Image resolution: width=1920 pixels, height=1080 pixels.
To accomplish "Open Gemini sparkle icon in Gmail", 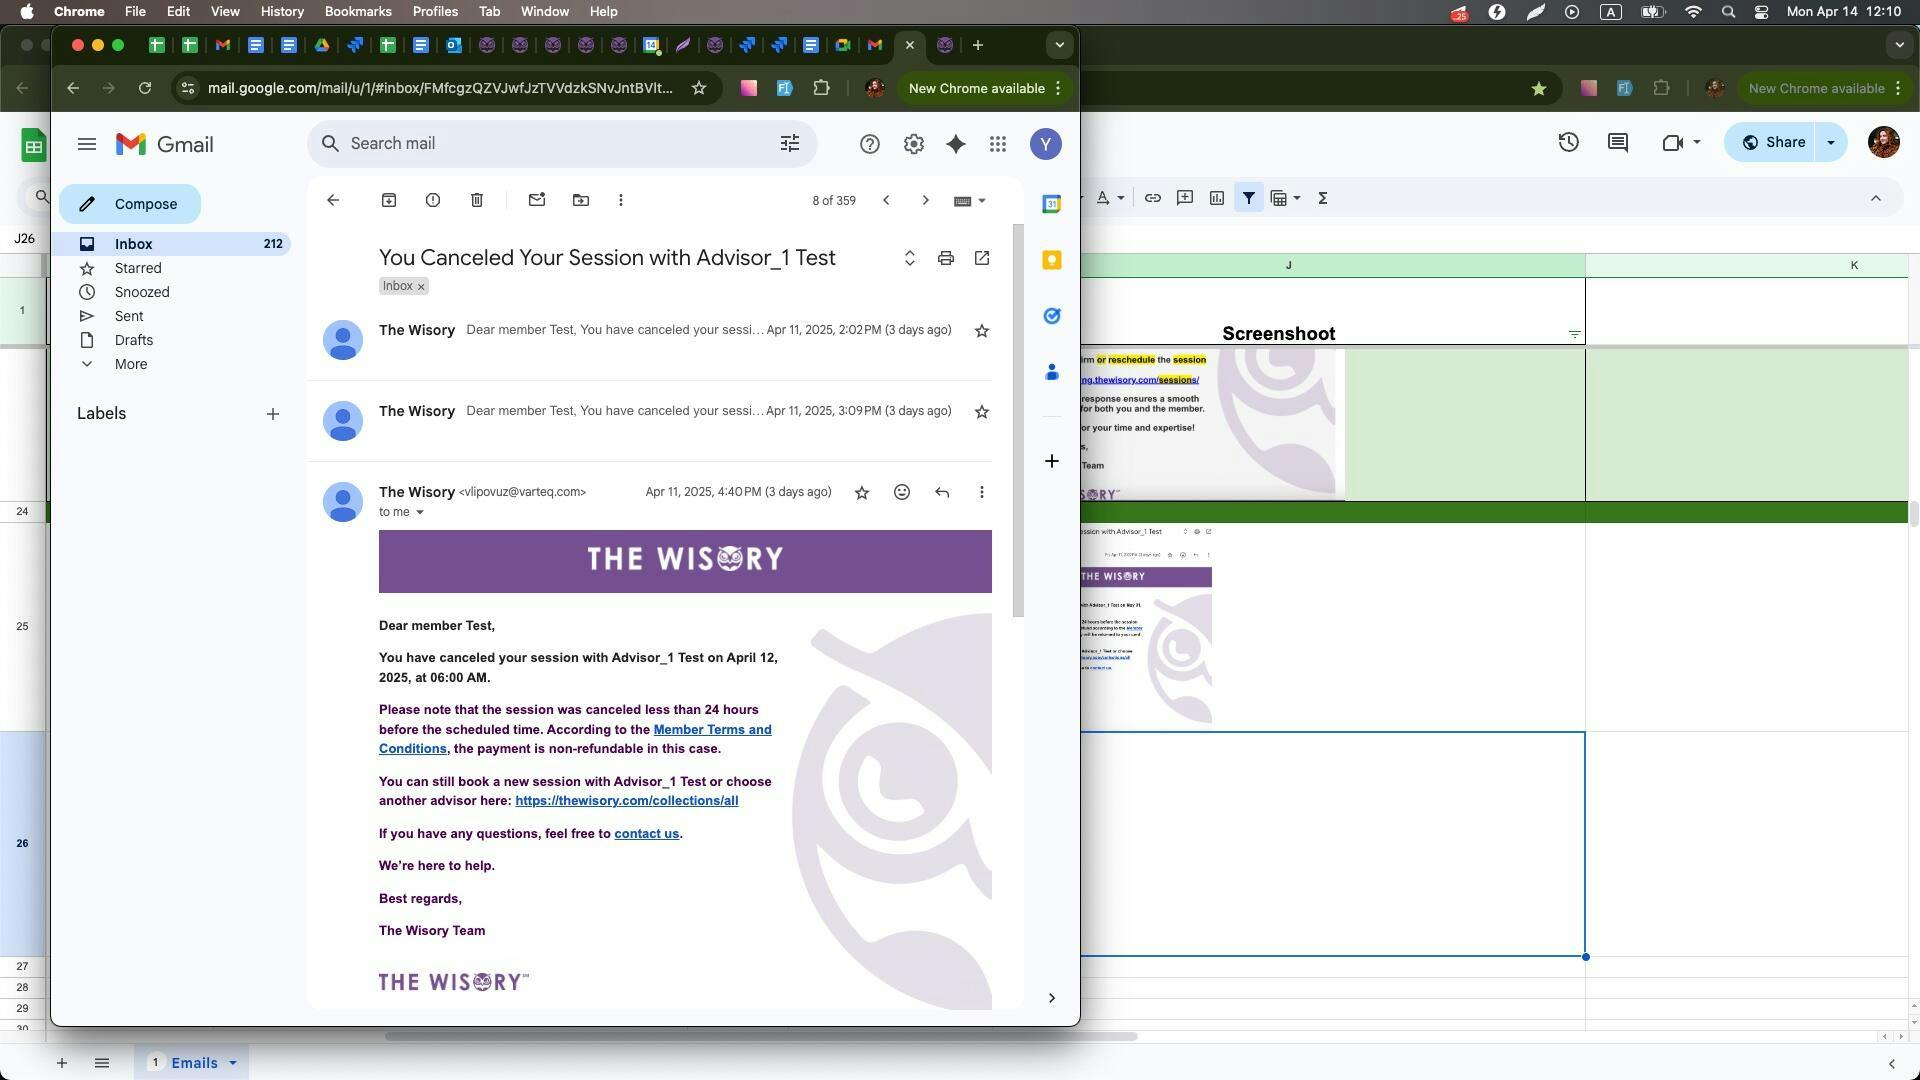I will coord(956,144).
